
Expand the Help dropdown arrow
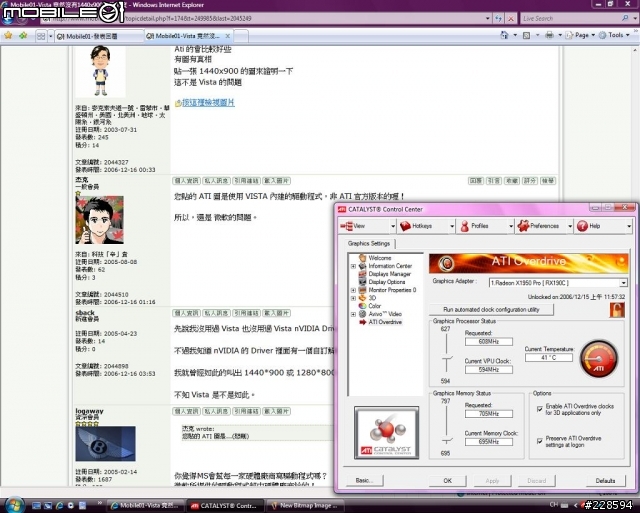629,226
